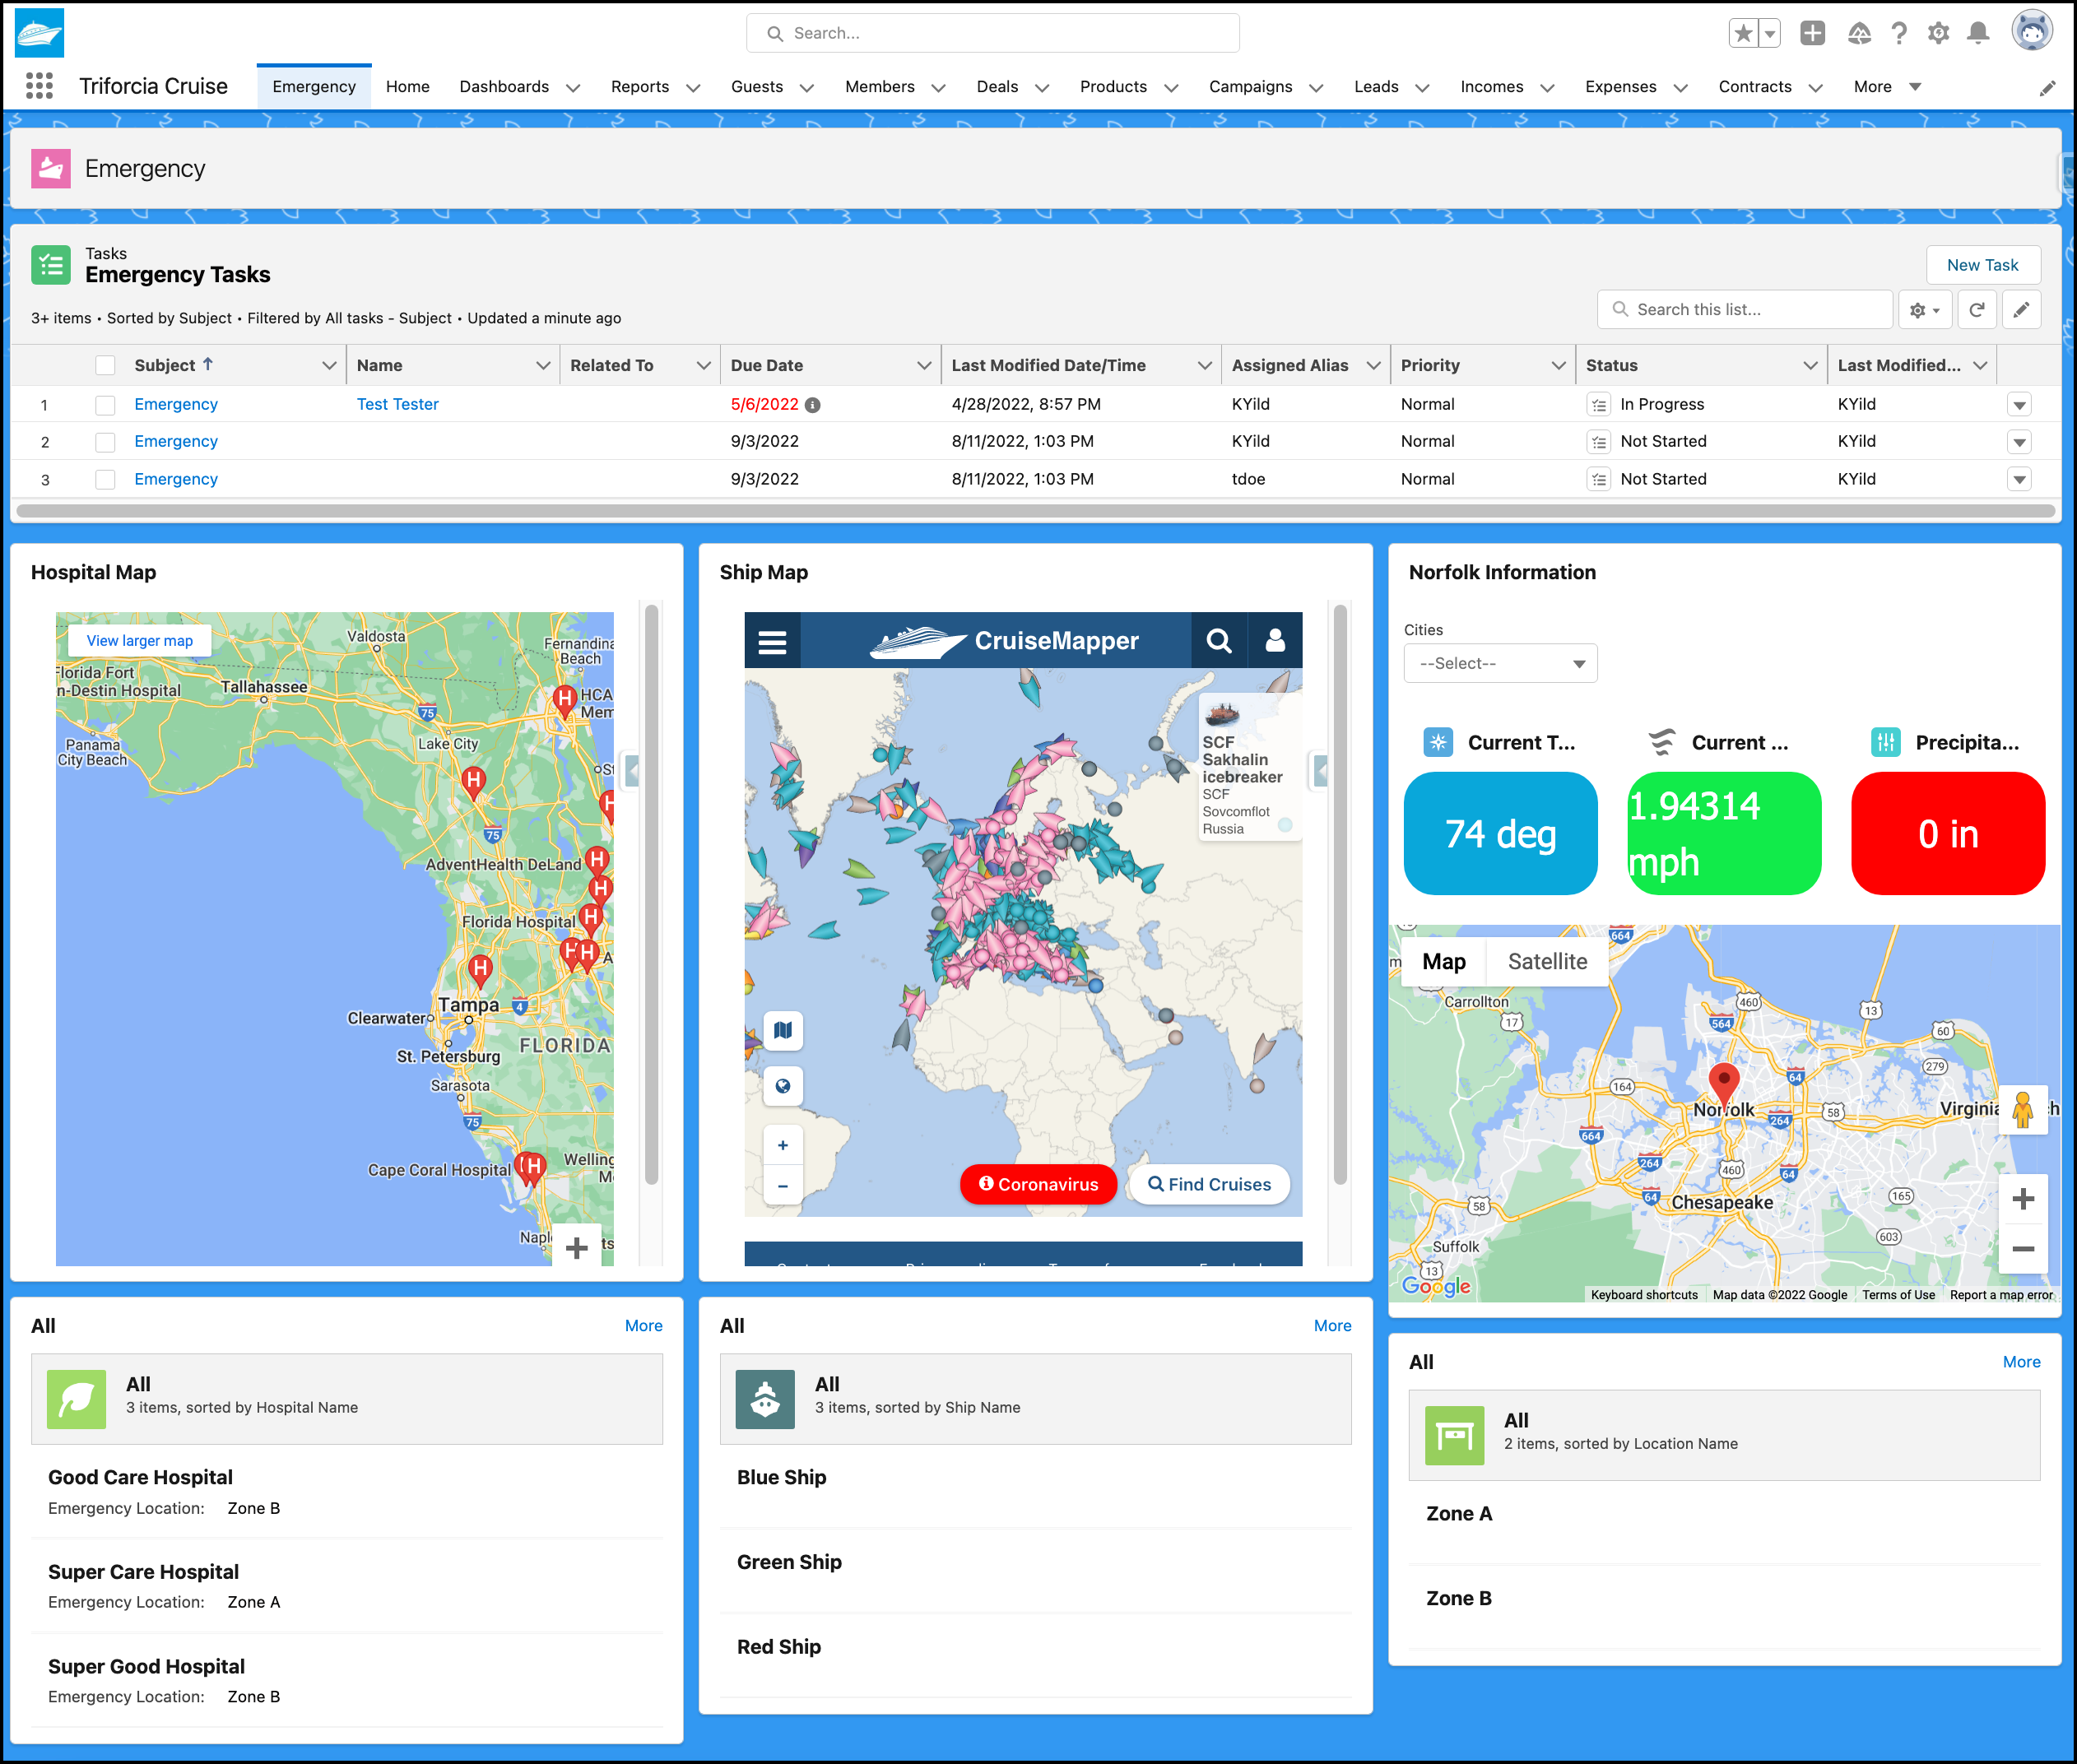This screenshot has height=1764, width=2077.
Task: Open More link in hospitals list
Action: [644, 1326]
